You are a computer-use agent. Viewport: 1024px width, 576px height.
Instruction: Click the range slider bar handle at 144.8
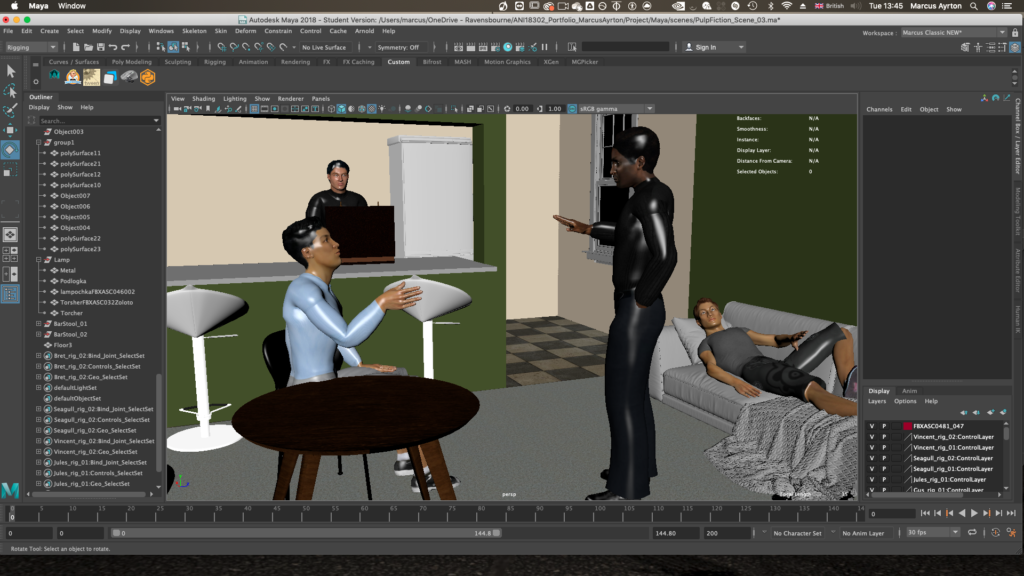(x=497, y=533)
